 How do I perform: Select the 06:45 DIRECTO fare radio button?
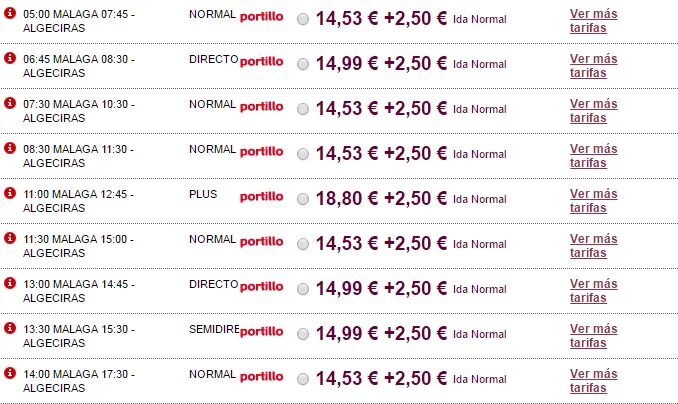(303, 64)
